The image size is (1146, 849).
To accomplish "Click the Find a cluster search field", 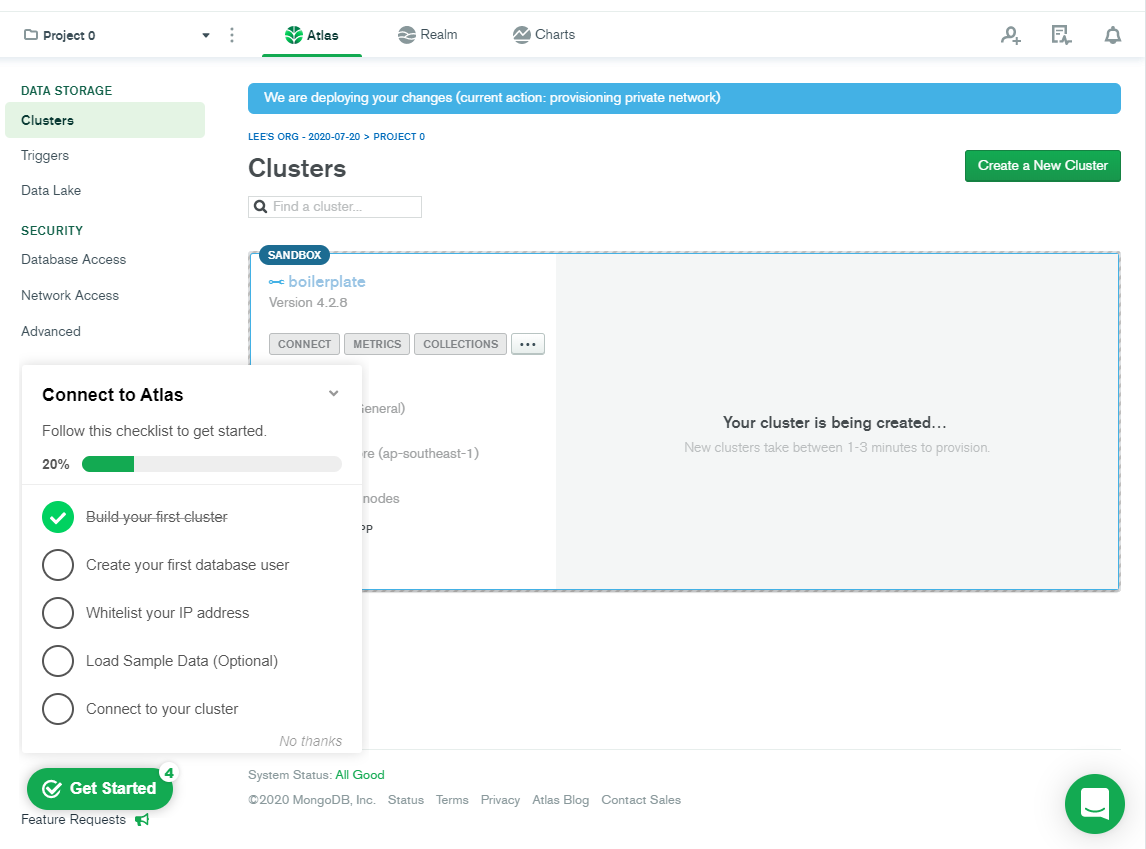I will coord(335,207).
